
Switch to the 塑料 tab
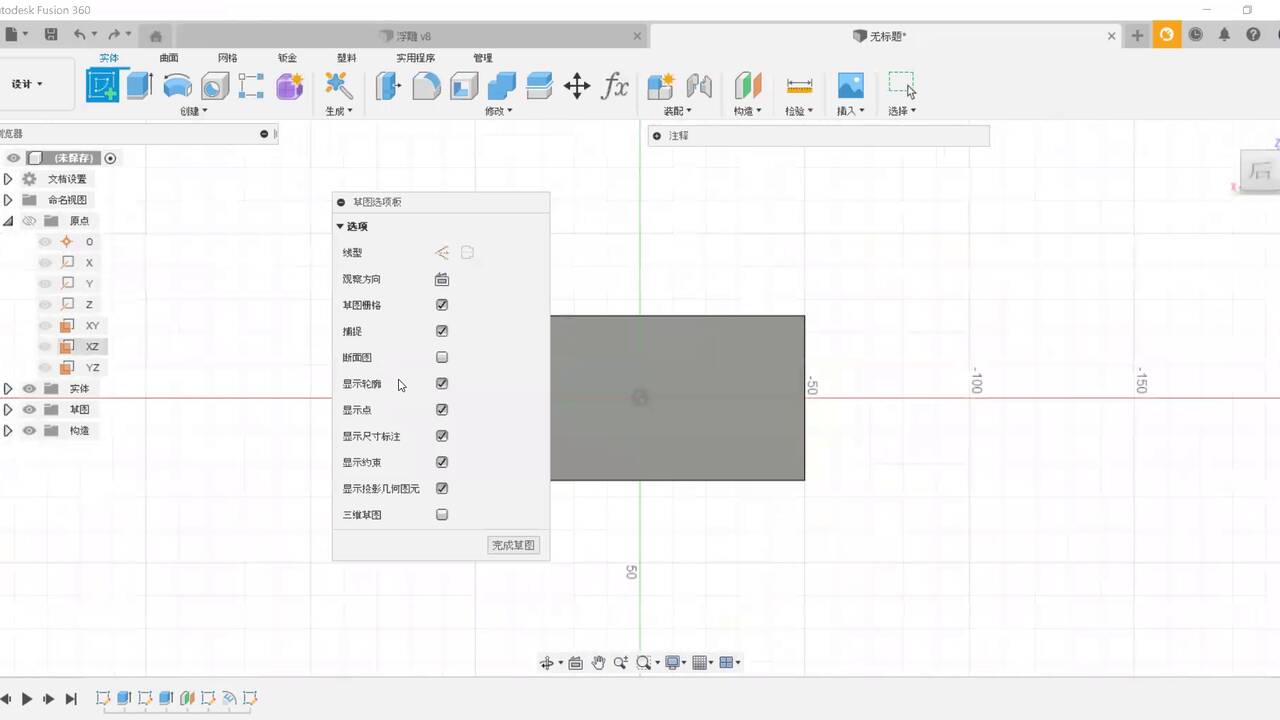(x=346, y=58)
